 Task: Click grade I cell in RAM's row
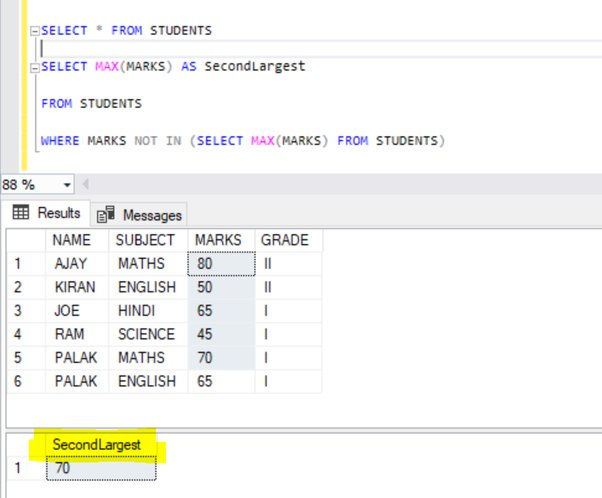288,334
